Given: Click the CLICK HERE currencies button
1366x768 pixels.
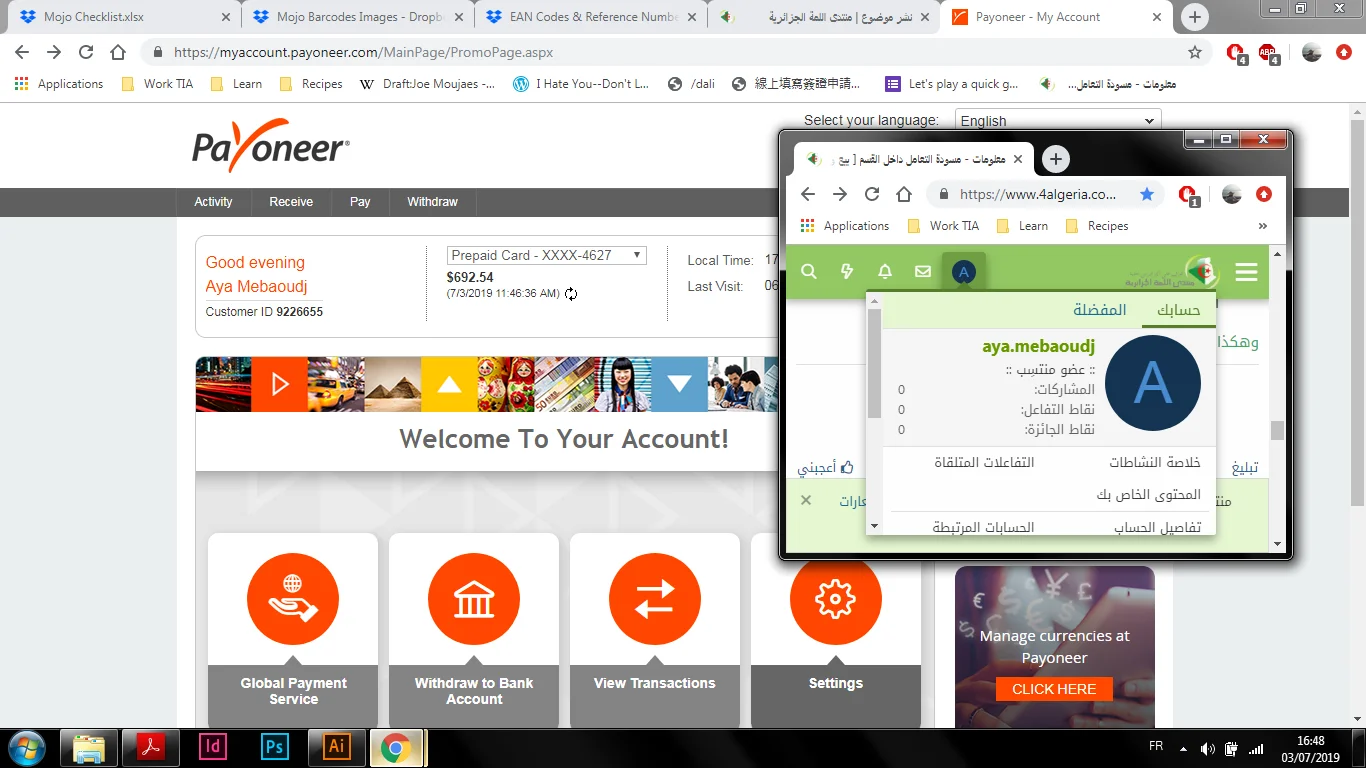Looking at the screenshot, I should tap(1054, 689).
